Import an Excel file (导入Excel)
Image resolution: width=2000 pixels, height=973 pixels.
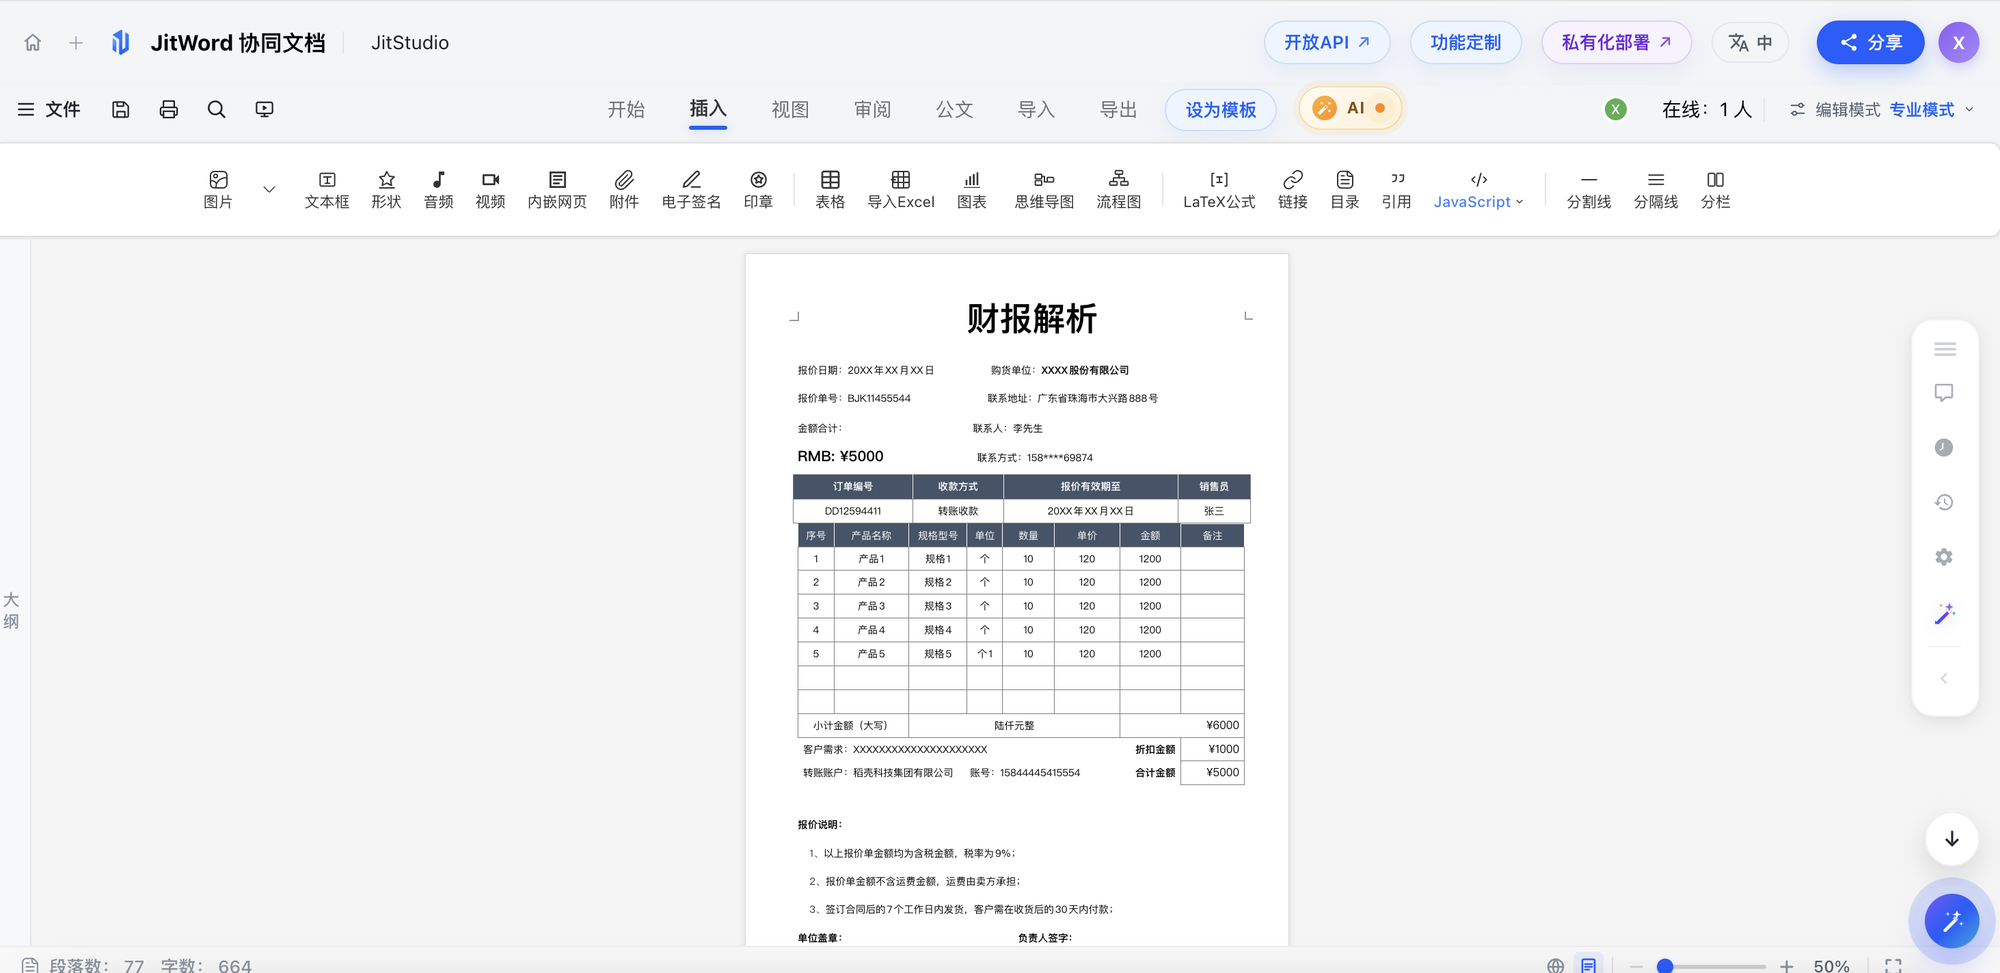pos(901,189)
